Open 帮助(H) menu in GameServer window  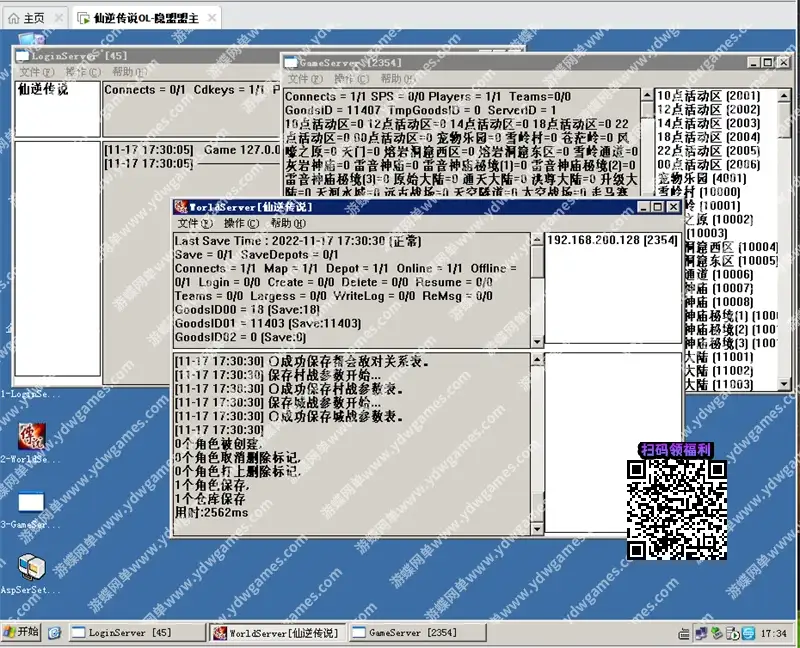pos(398,79)
